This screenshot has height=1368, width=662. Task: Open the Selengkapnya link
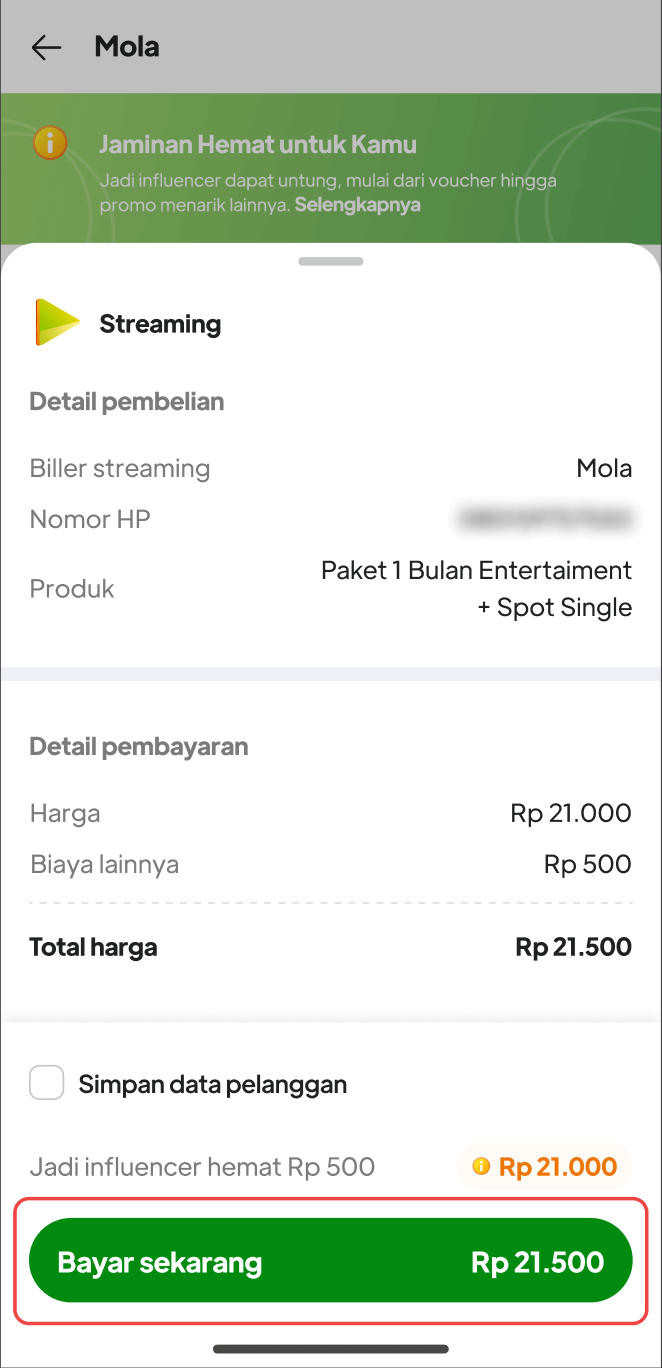[x=357, y=205]
